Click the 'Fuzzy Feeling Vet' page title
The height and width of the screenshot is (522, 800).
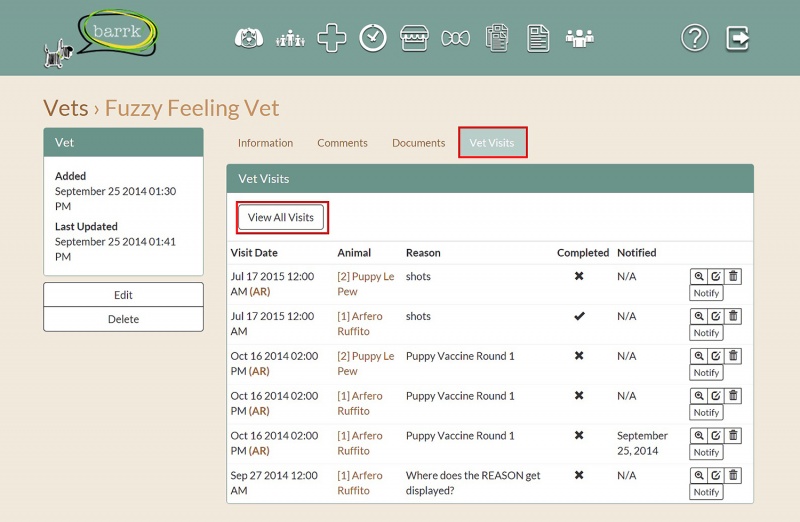[x=192, y=108]
